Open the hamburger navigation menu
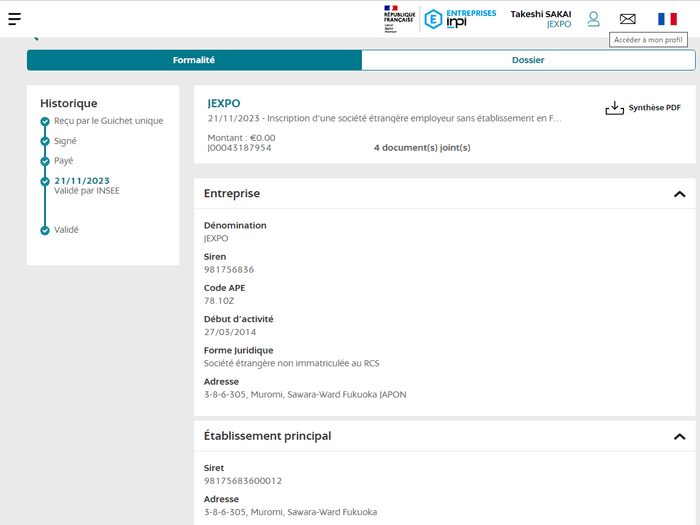 (x=14, y=19)
